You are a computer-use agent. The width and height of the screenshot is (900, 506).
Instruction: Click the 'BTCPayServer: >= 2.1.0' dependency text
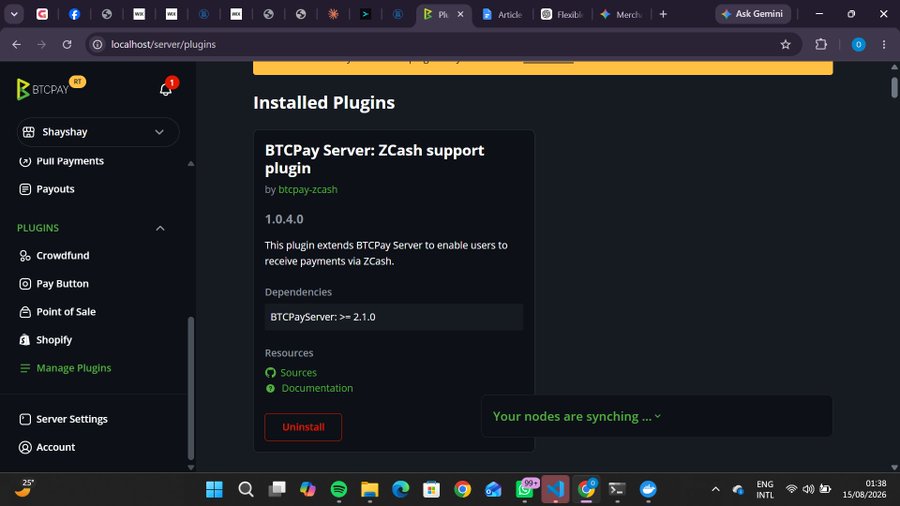323,317
